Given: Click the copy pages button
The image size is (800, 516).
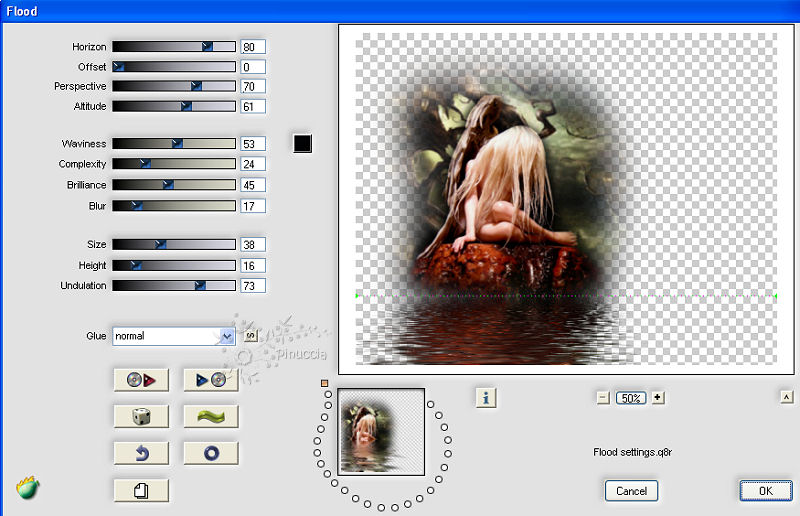Looking at the screenshot, I should pyautogui.click(x=141, y=490).
